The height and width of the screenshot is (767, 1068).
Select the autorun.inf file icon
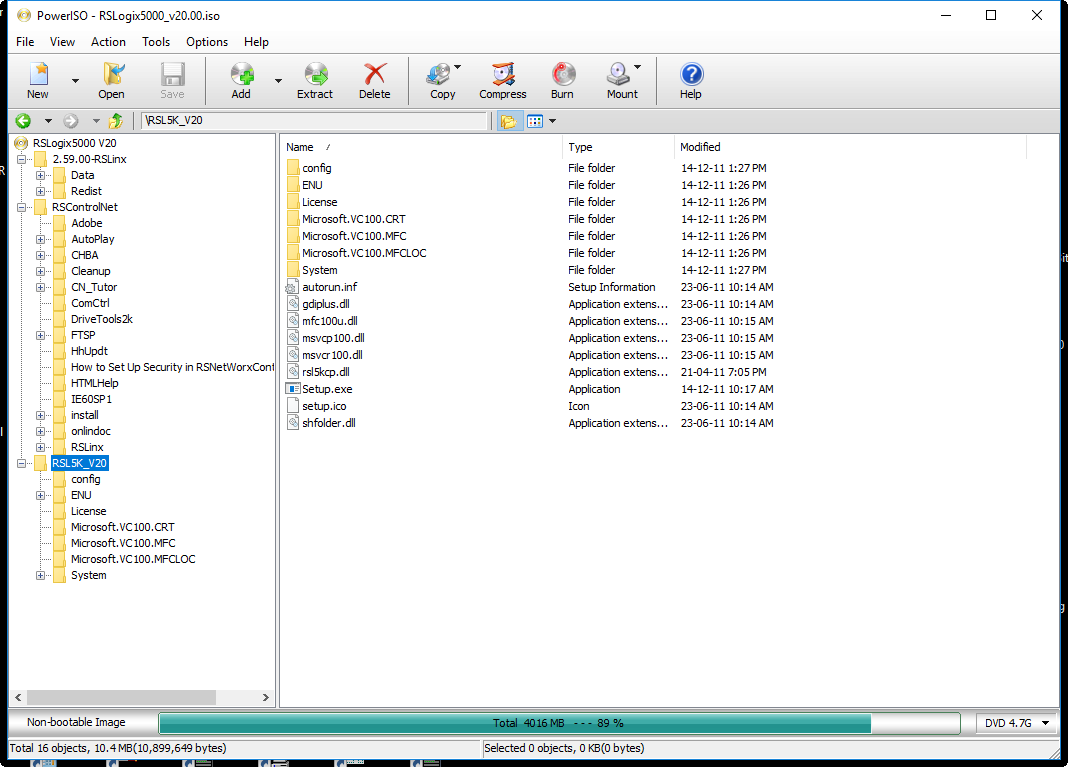292,287
